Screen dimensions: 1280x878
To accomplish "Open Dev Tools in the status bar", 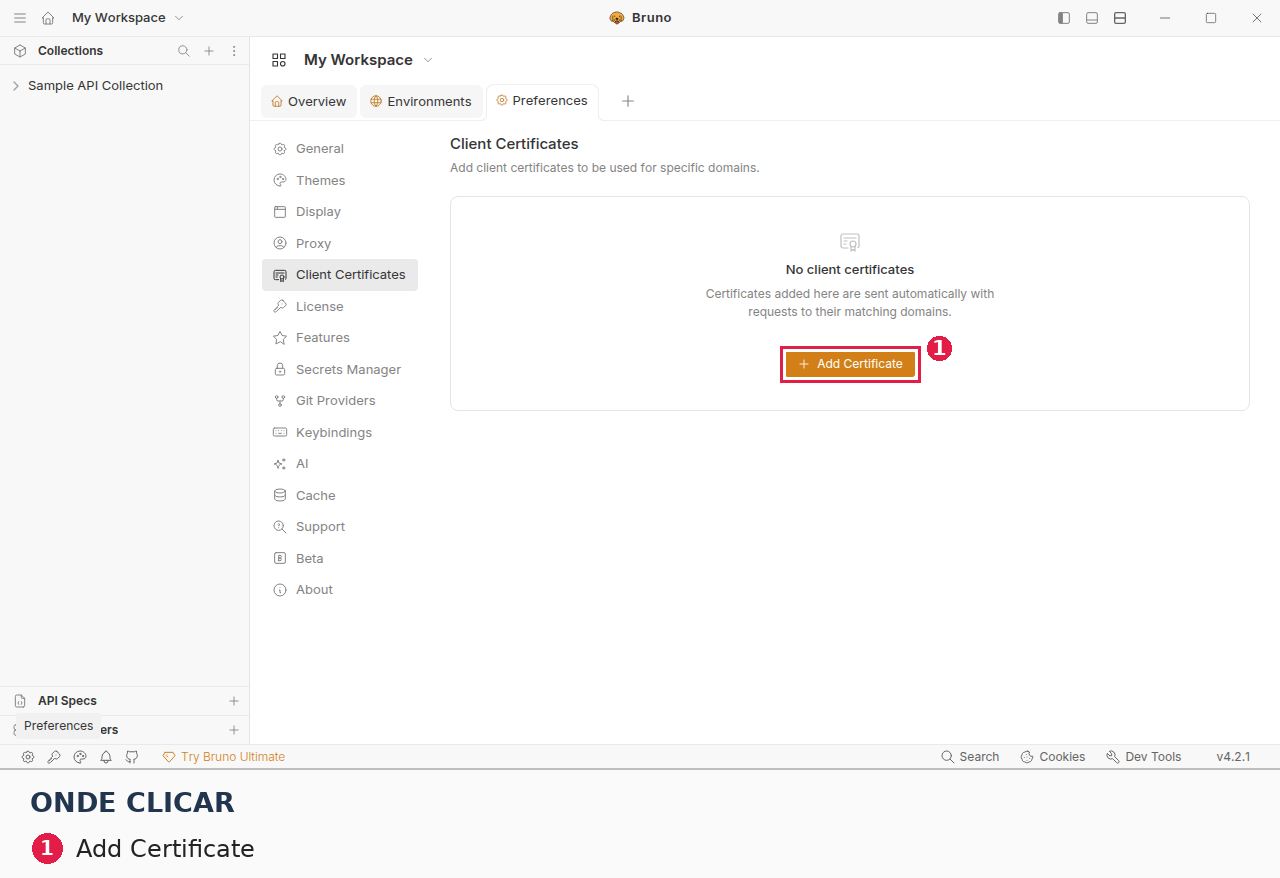I will (1143, 757).
